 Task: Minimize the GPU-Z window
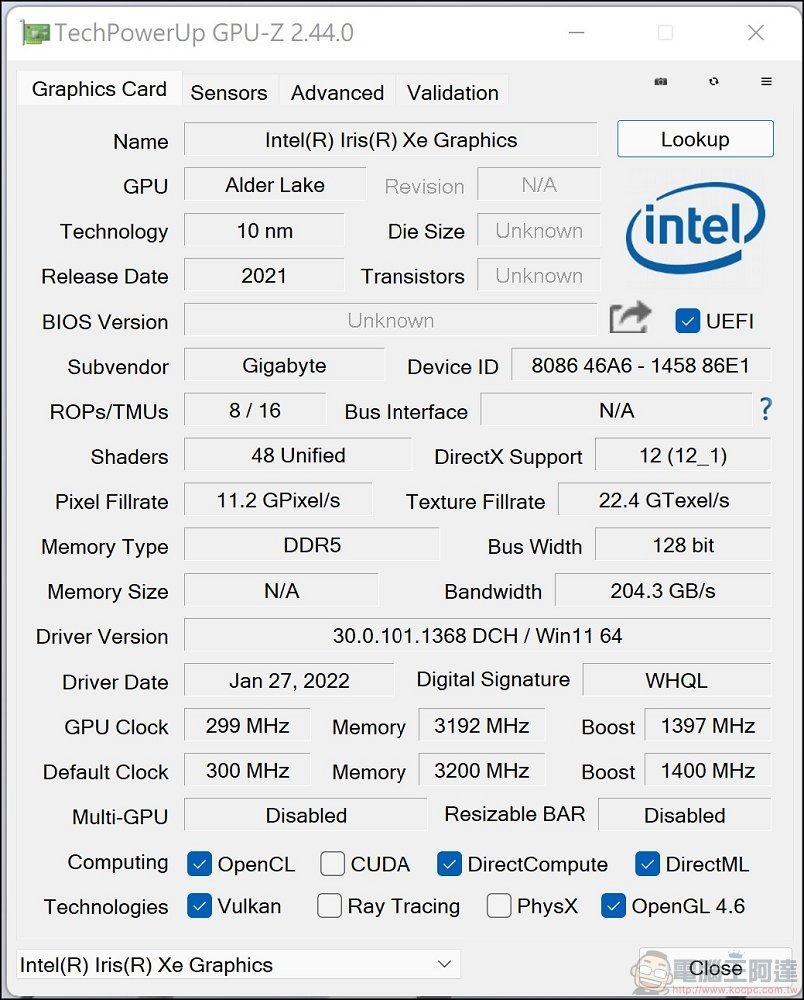[576, 33]
